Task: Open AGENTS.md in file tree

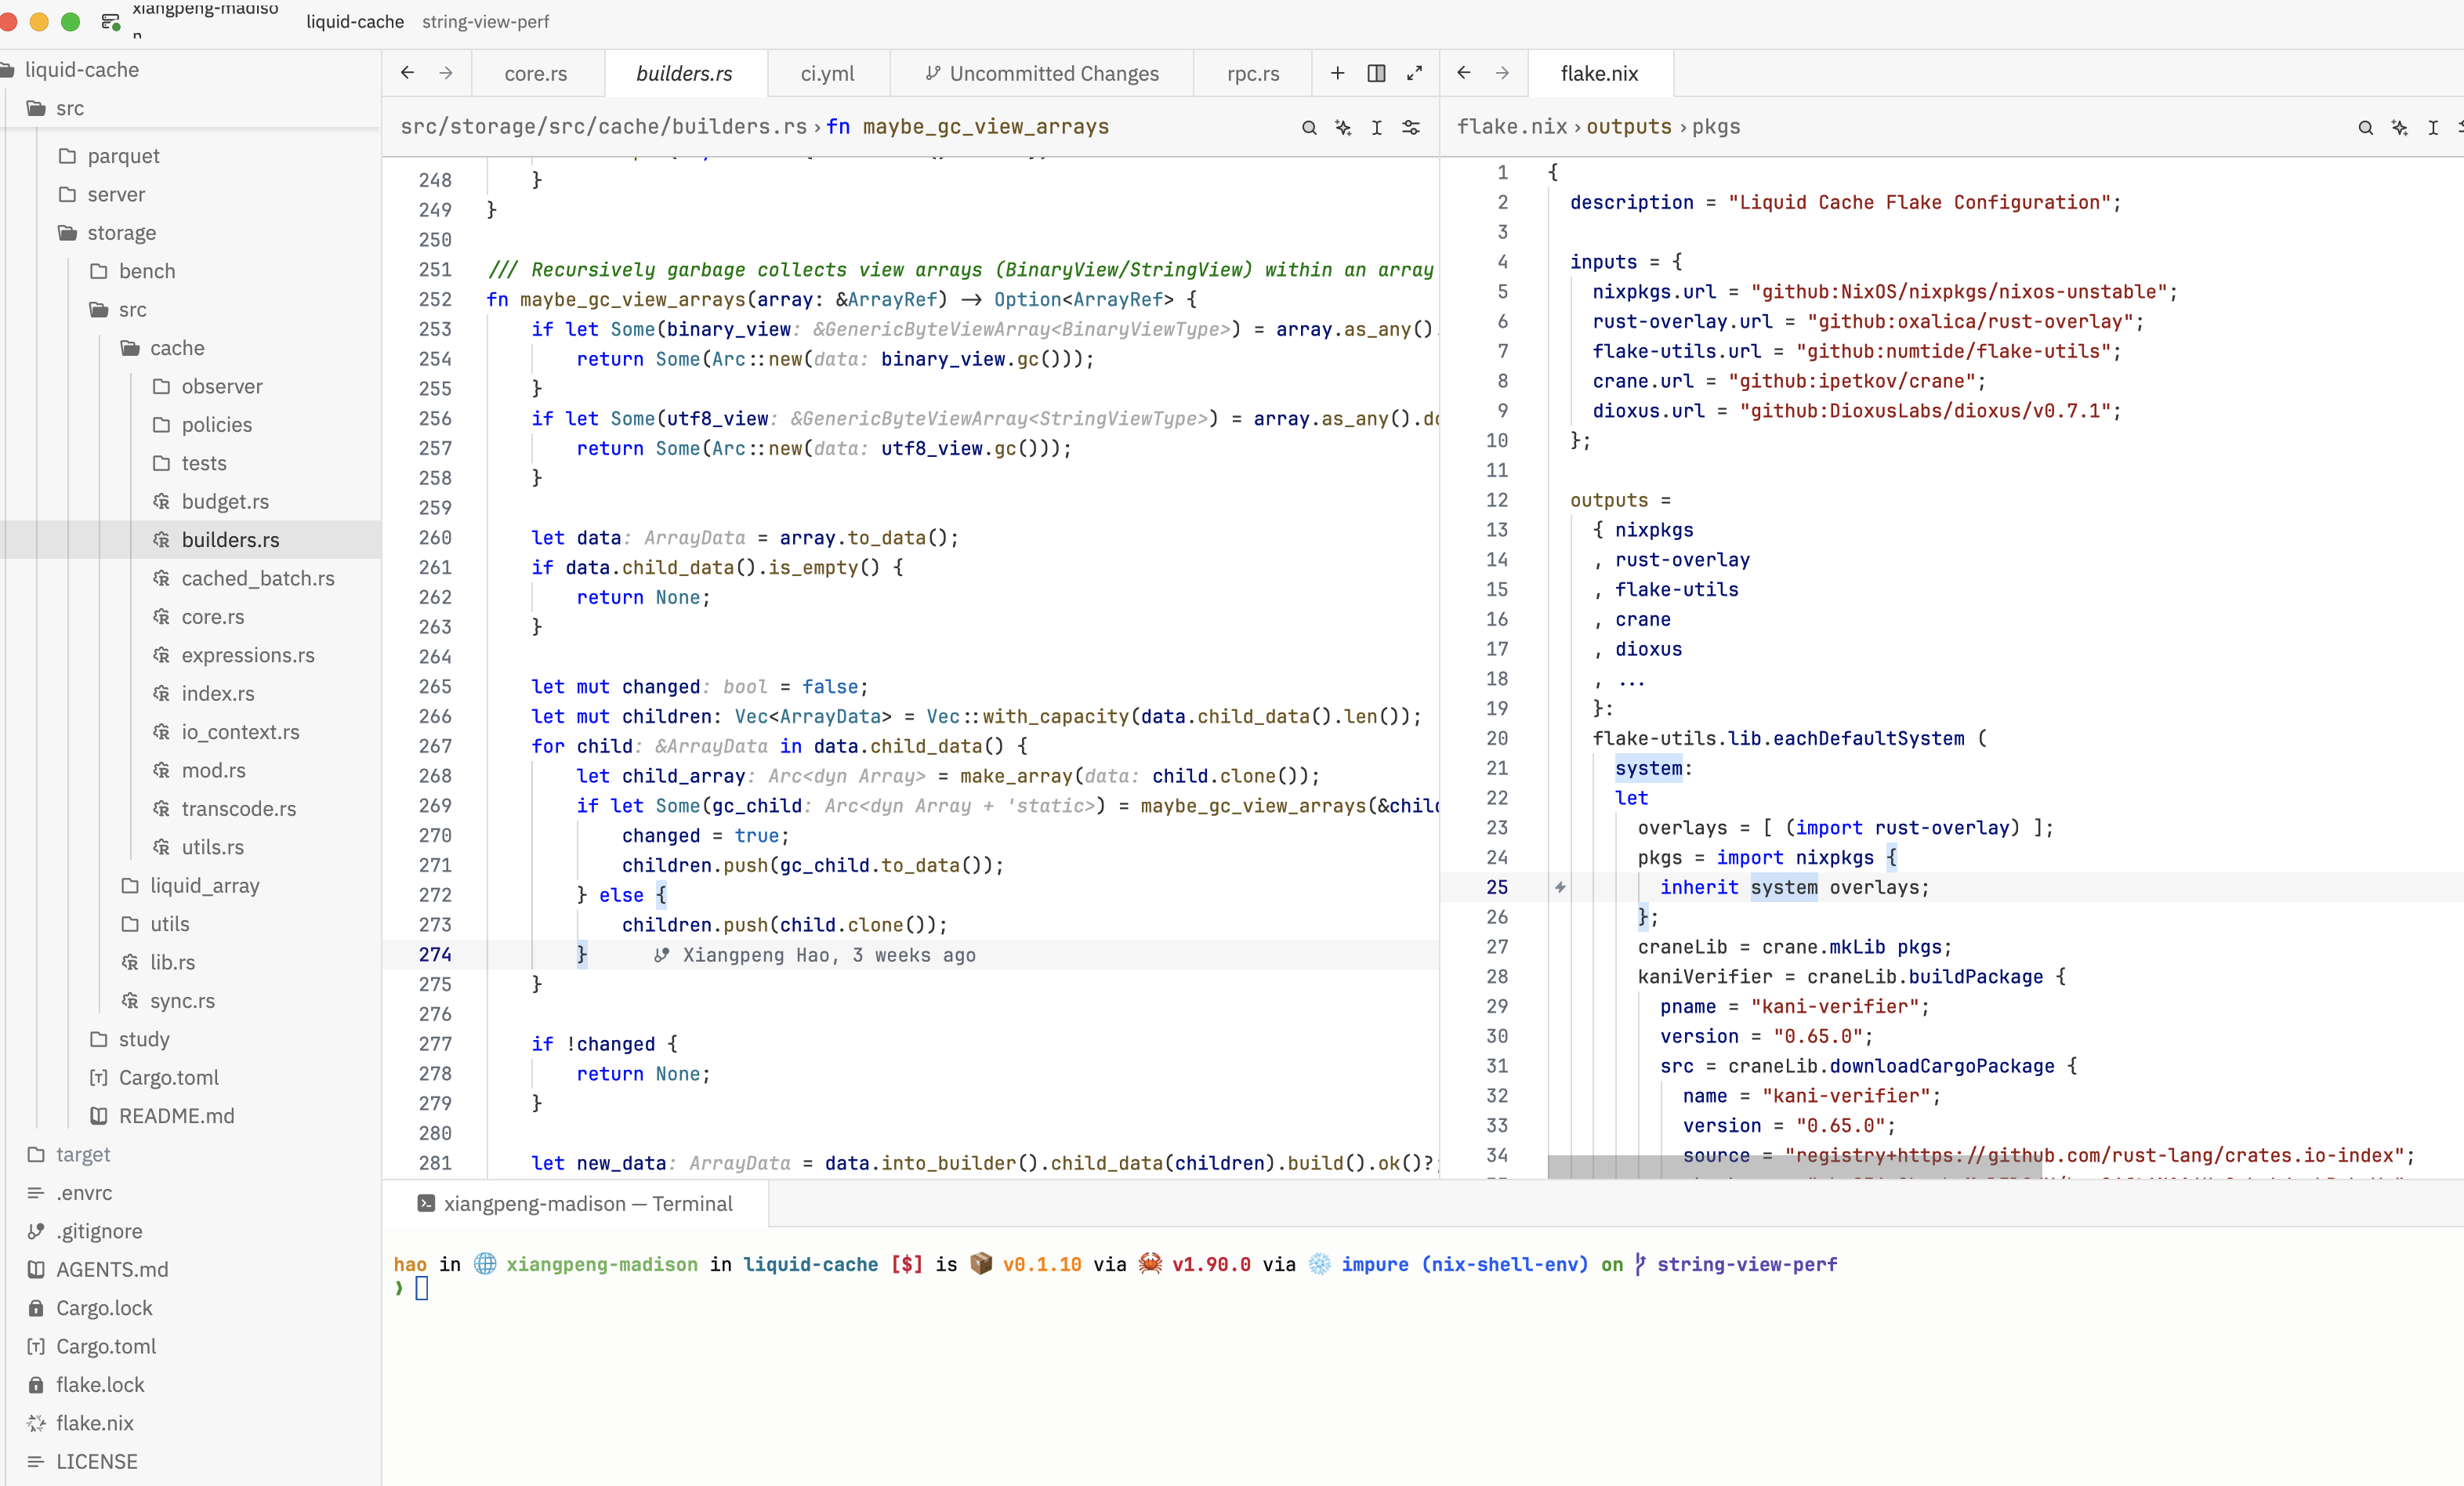Action: tap(112, 1269)
